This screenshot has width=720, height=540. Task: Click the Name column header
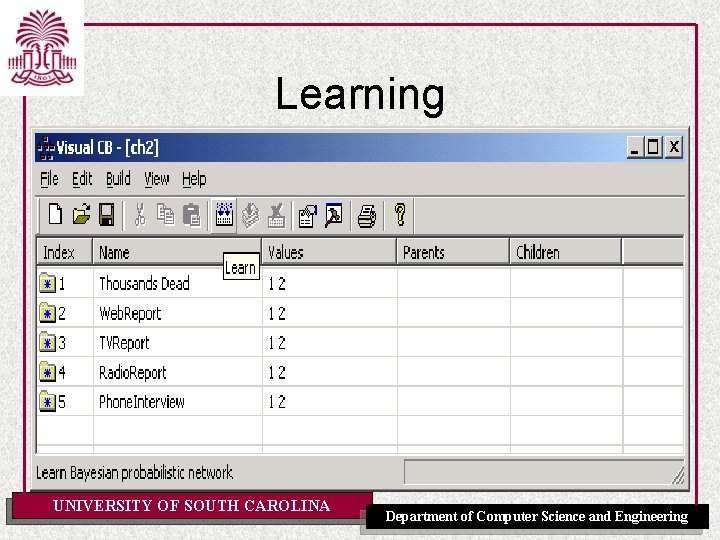[x=177, y=252]
